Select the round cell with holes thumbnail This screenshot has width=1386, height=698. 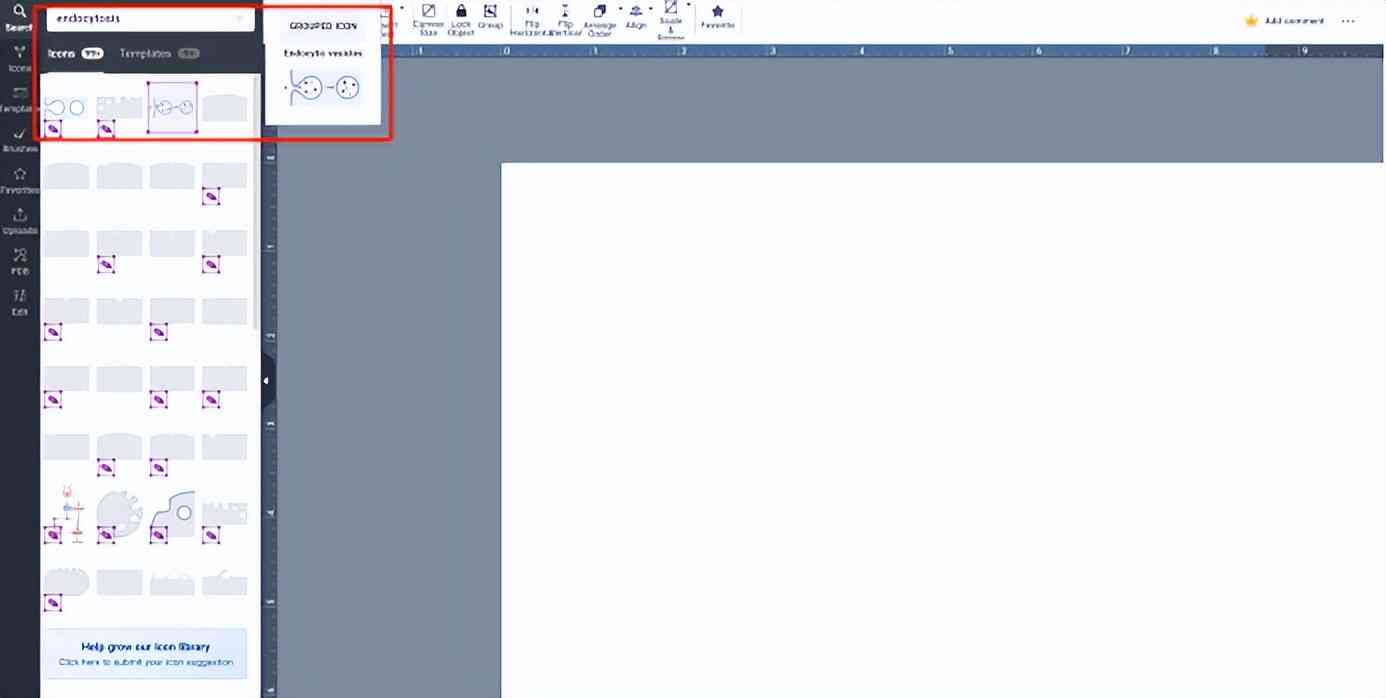119,515
